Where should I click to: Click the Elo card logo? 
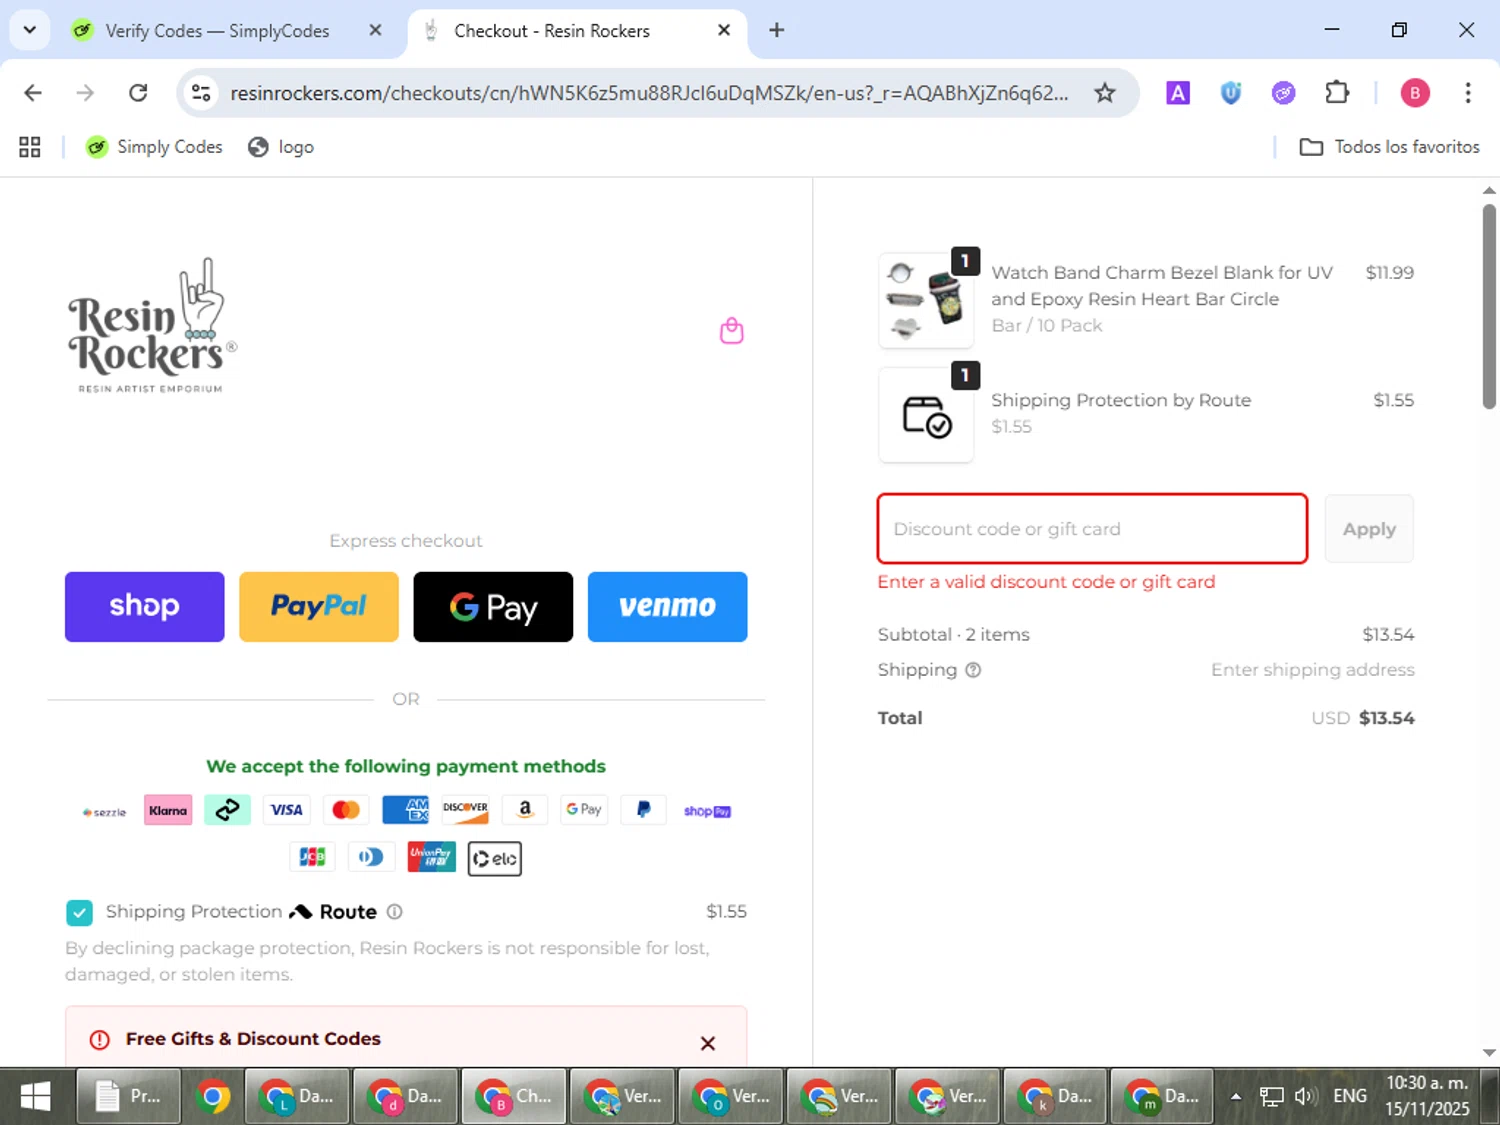pyautogui.click(x=495, y=858)
